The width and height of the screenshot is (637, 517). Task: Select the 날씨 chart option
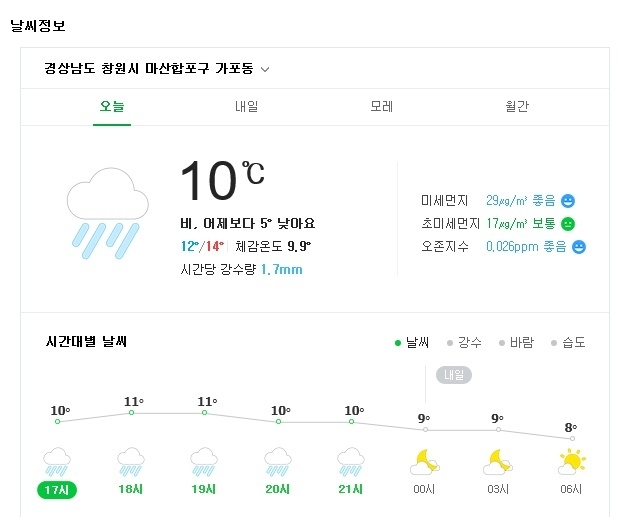point(412,343)
